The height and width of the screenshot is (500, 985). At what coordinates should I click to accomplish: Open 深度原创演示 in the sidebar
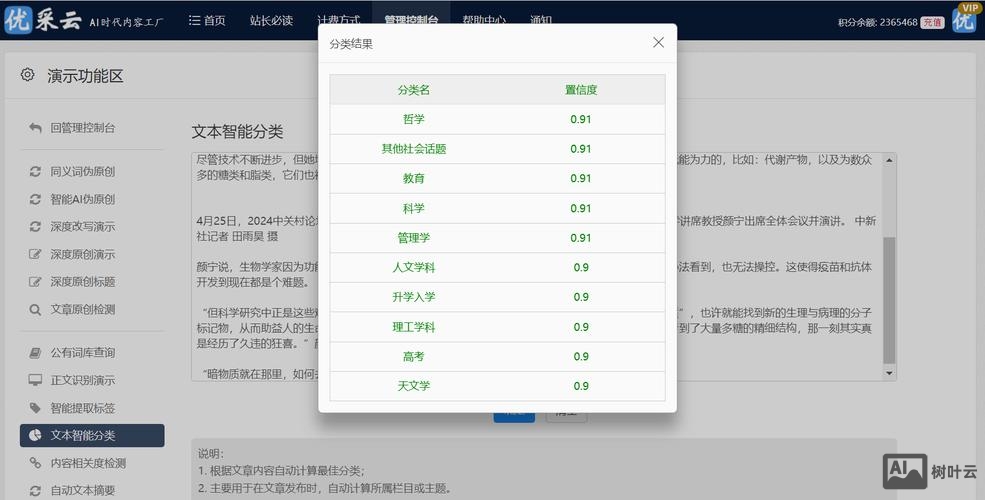click(83, 254)
